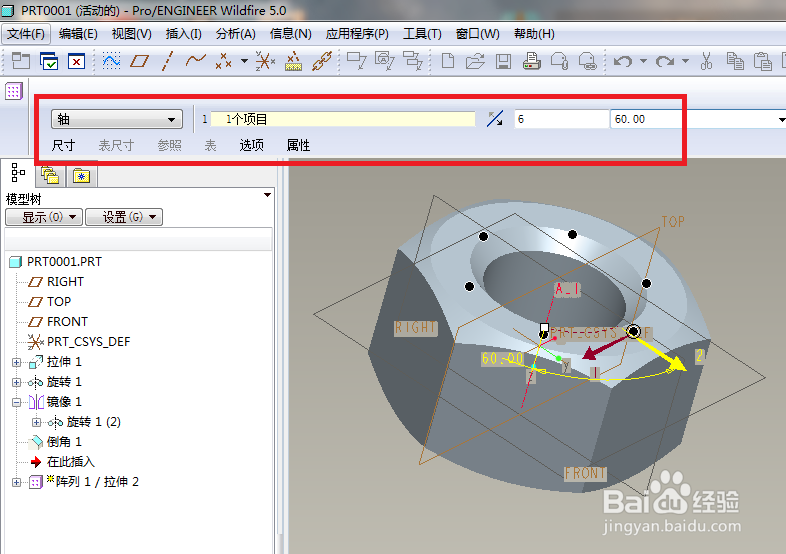Click the Undo arrow icon
Viewport: 786px width, 554px height.
click(x=623, y=61)
